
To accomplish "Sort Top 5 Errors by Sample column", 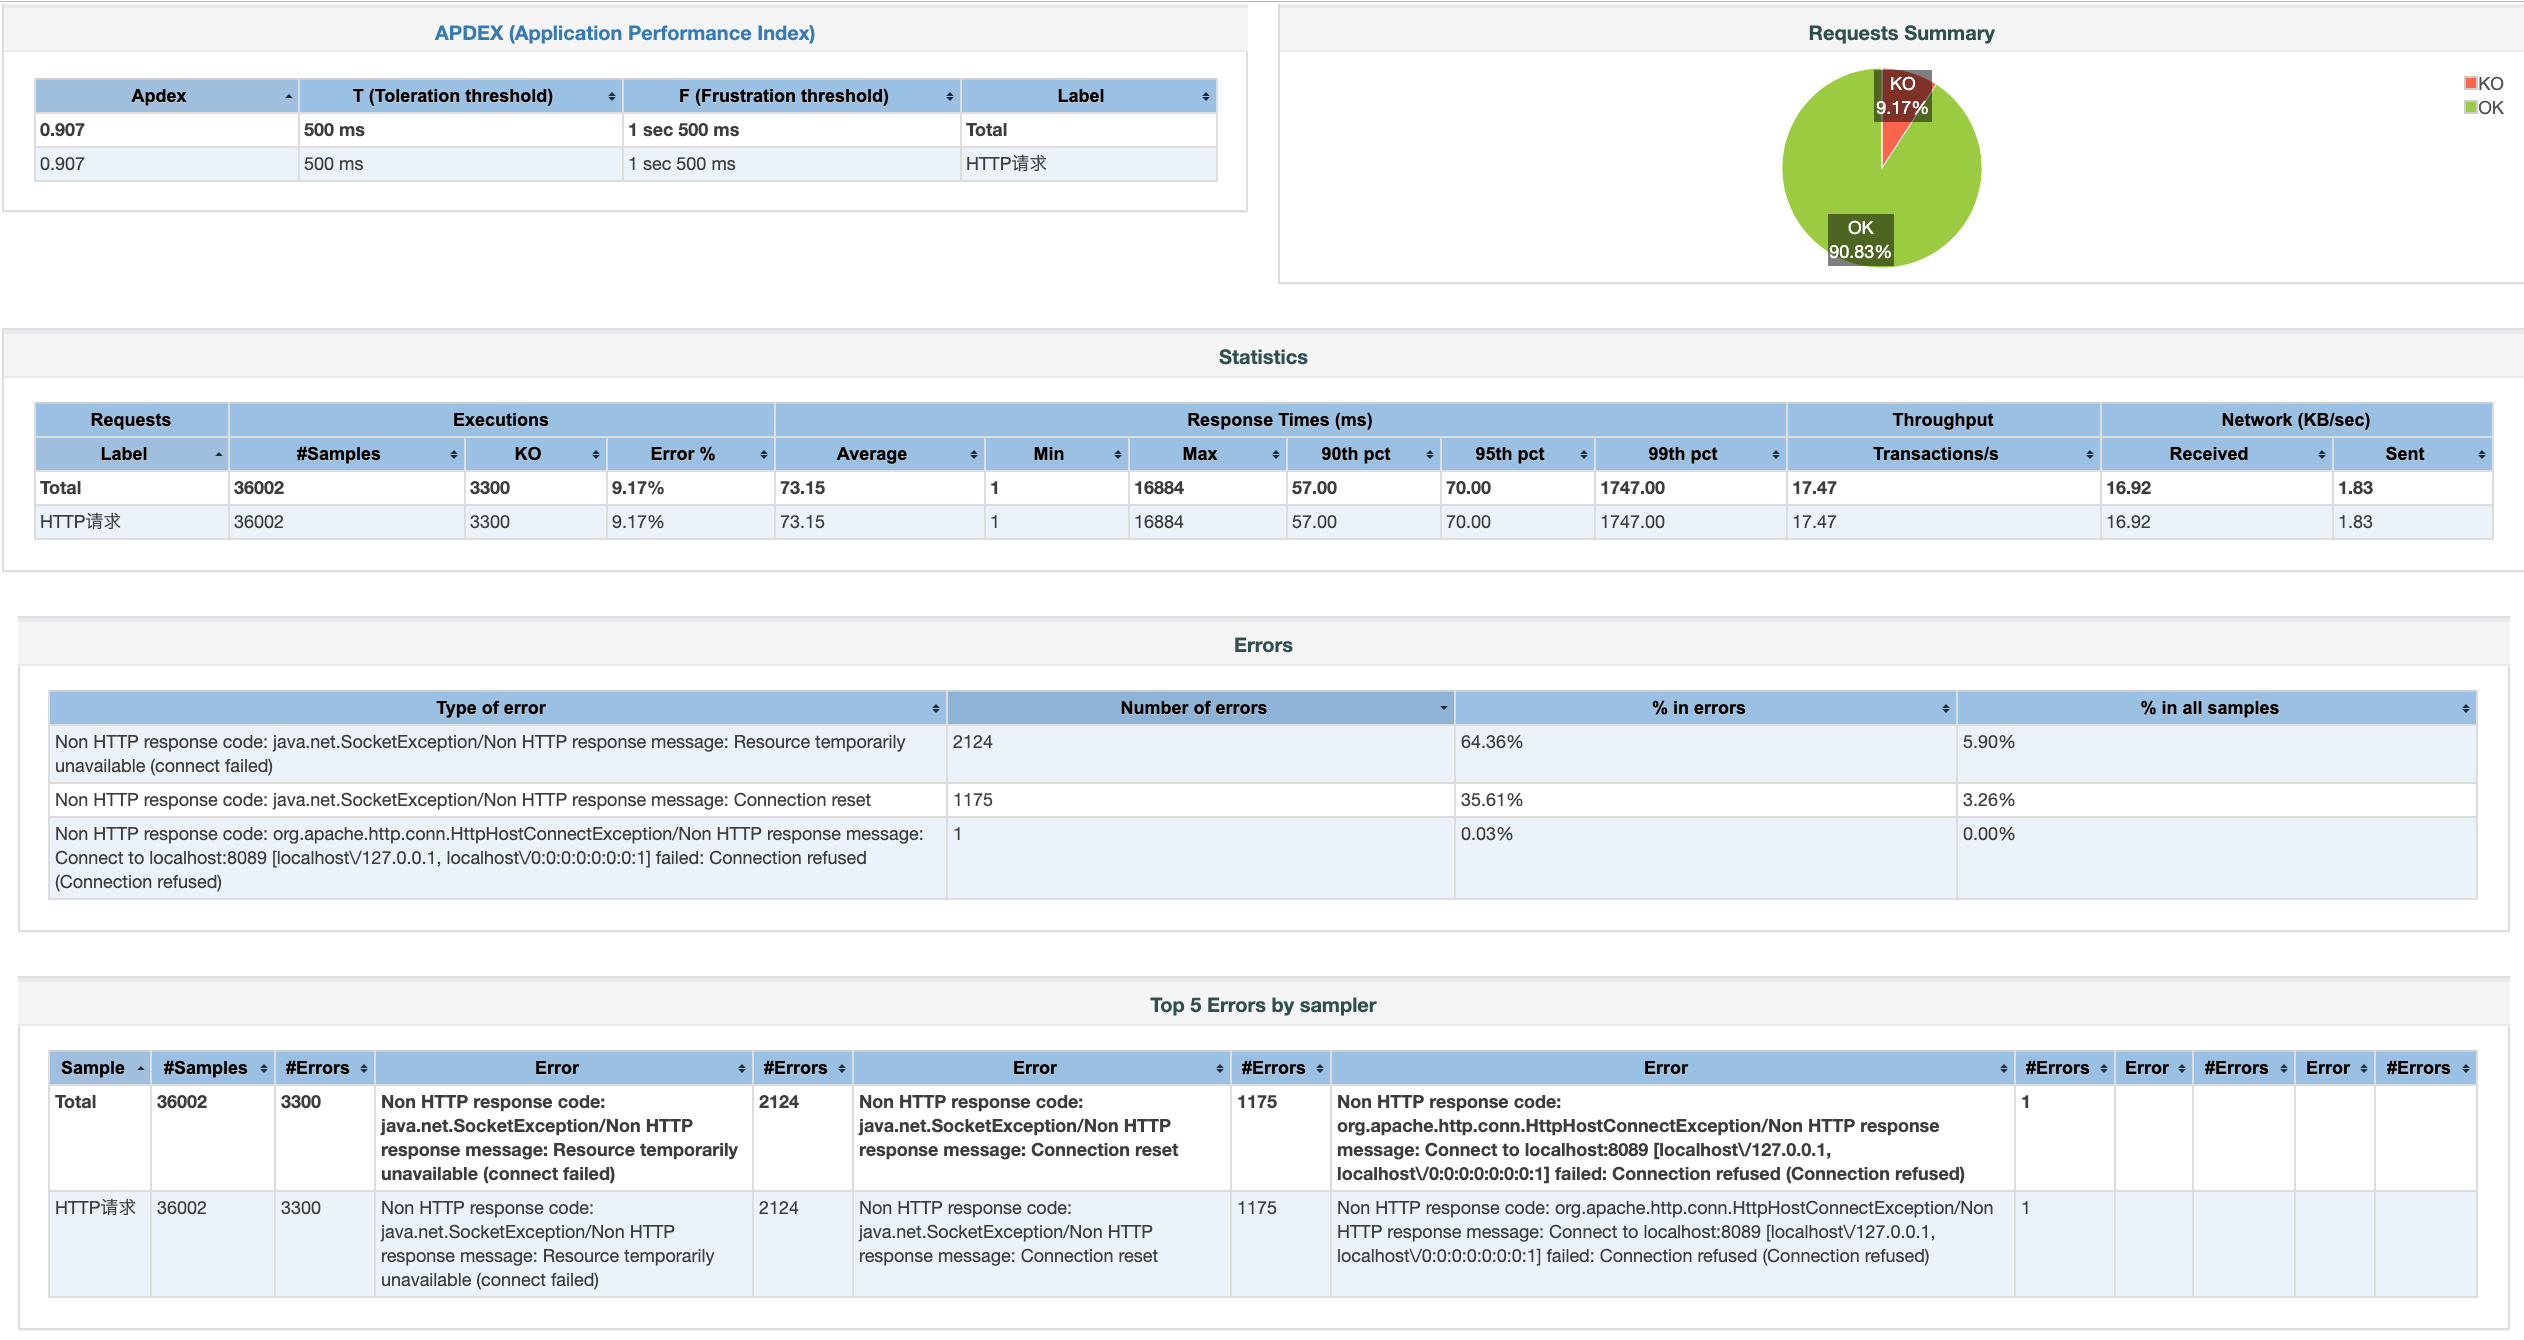I will 93,1068.
